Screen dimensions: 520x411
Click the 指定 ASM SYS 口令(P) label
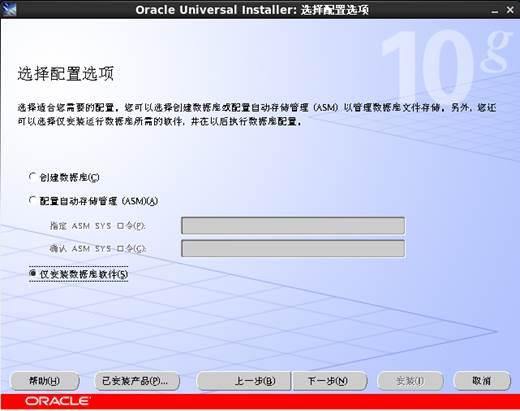(97, 226)
